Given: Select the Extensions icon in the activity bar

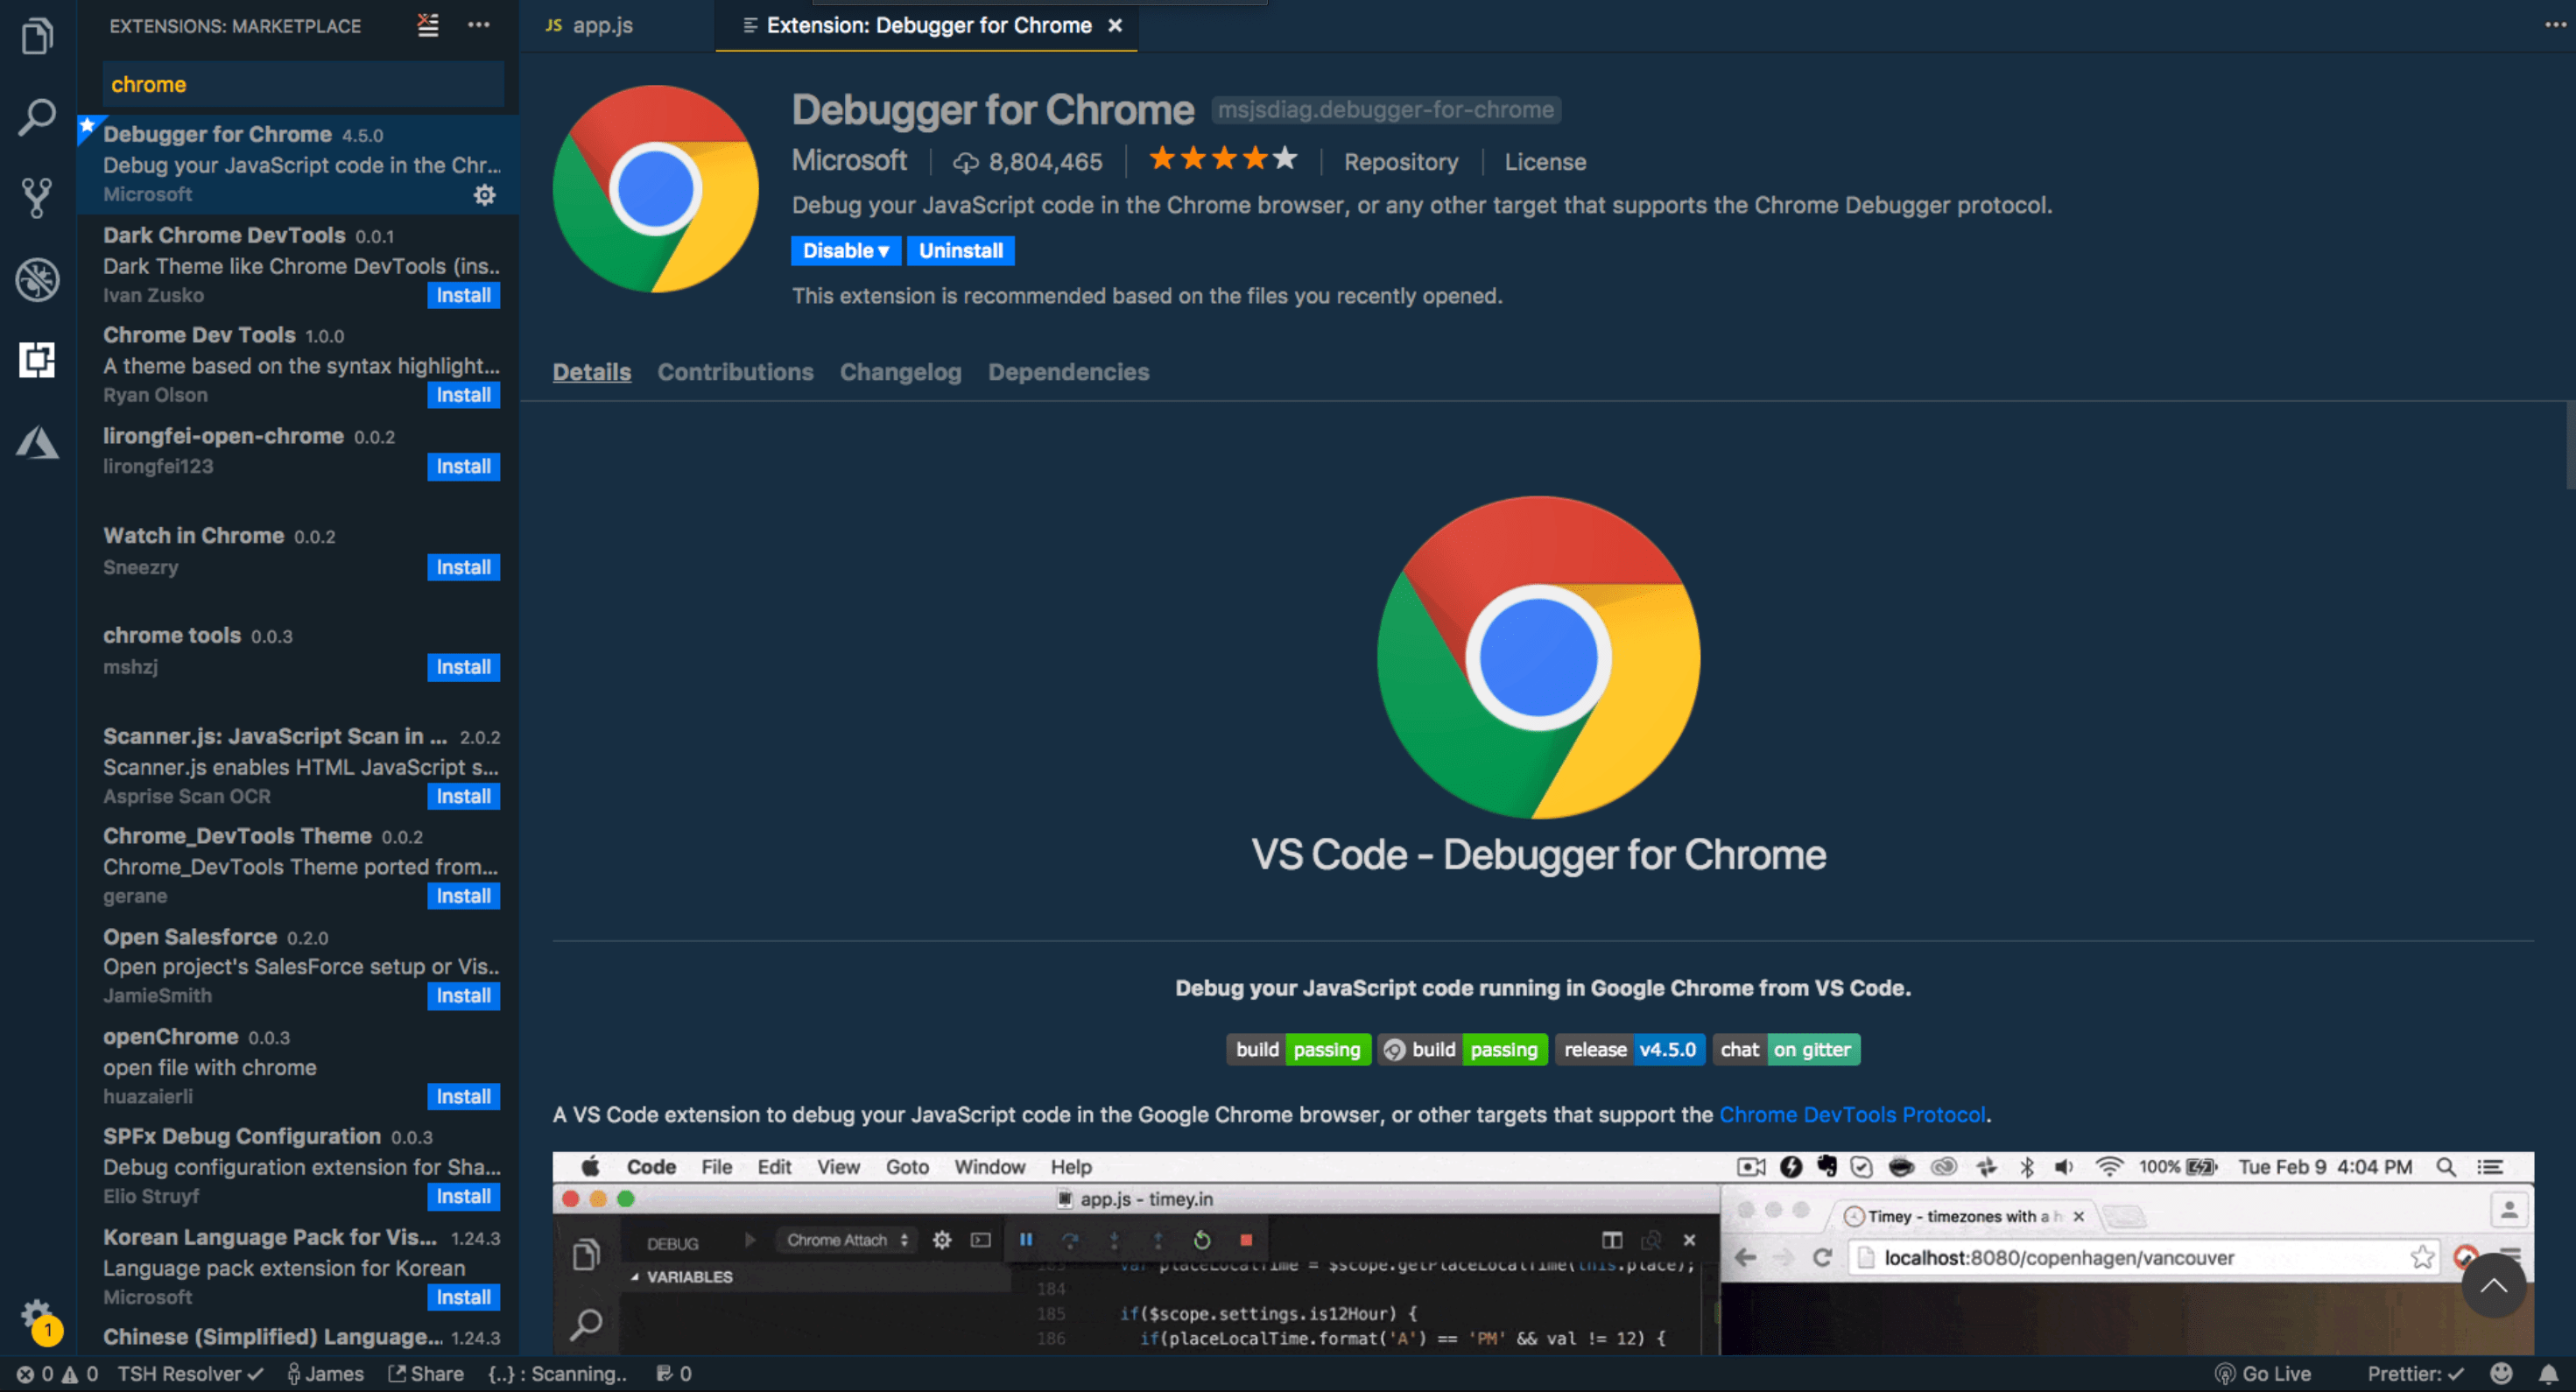Looking at the screenshot, I should pos(36,361).
